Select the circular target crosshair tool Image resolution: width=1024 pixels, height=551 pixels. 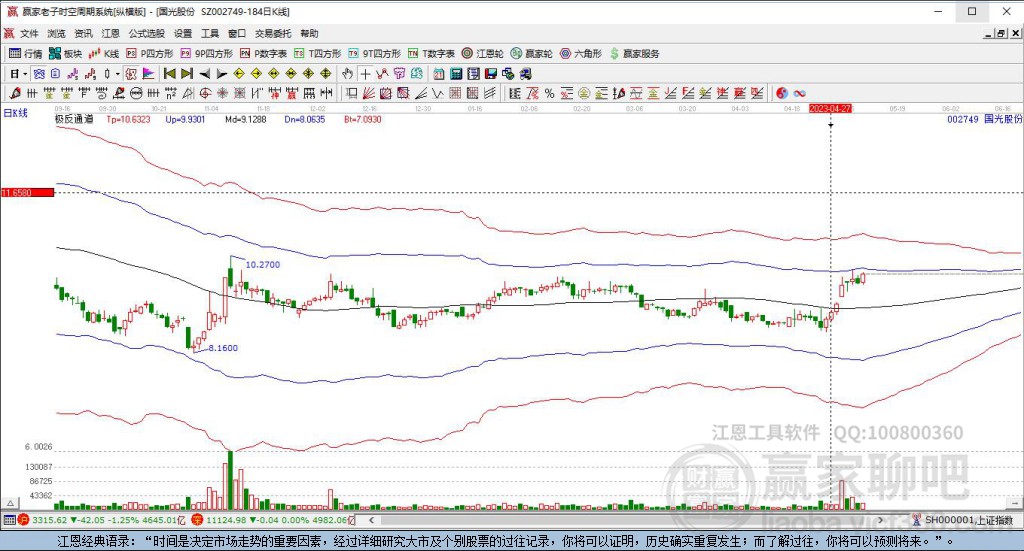coord(205,93)
